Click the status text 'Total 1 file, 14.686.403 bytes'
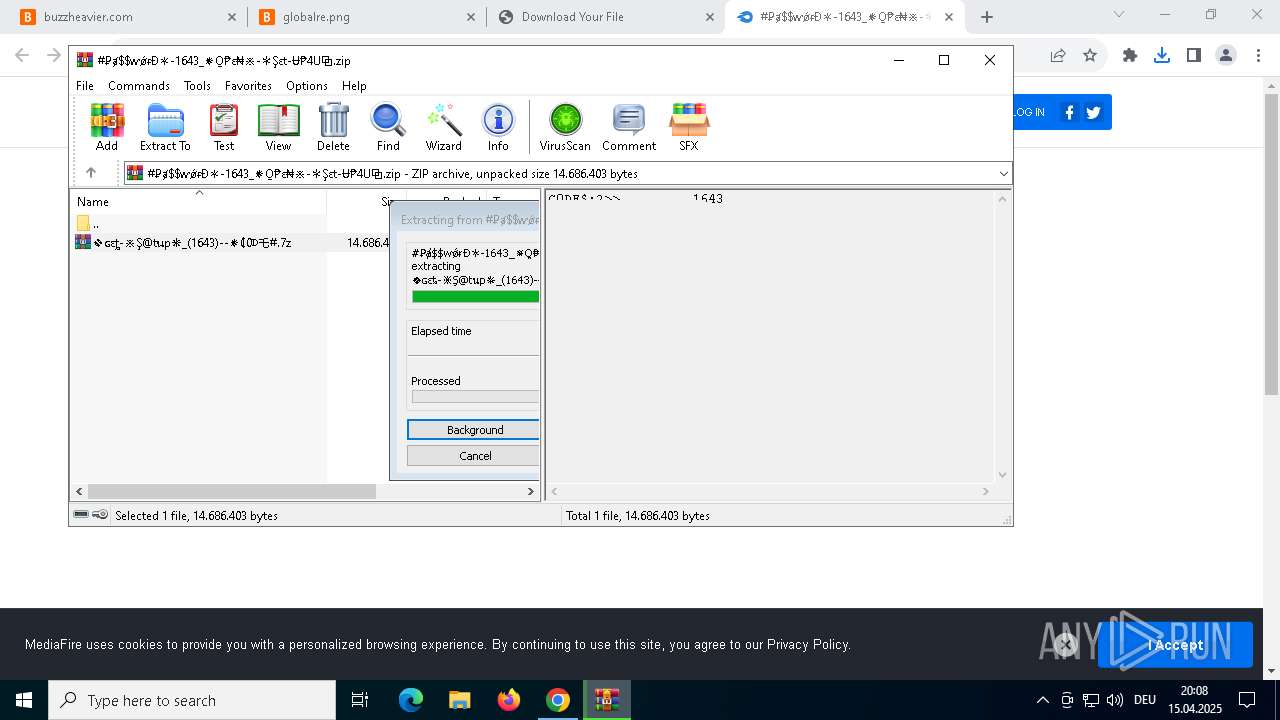 (638, 516)
